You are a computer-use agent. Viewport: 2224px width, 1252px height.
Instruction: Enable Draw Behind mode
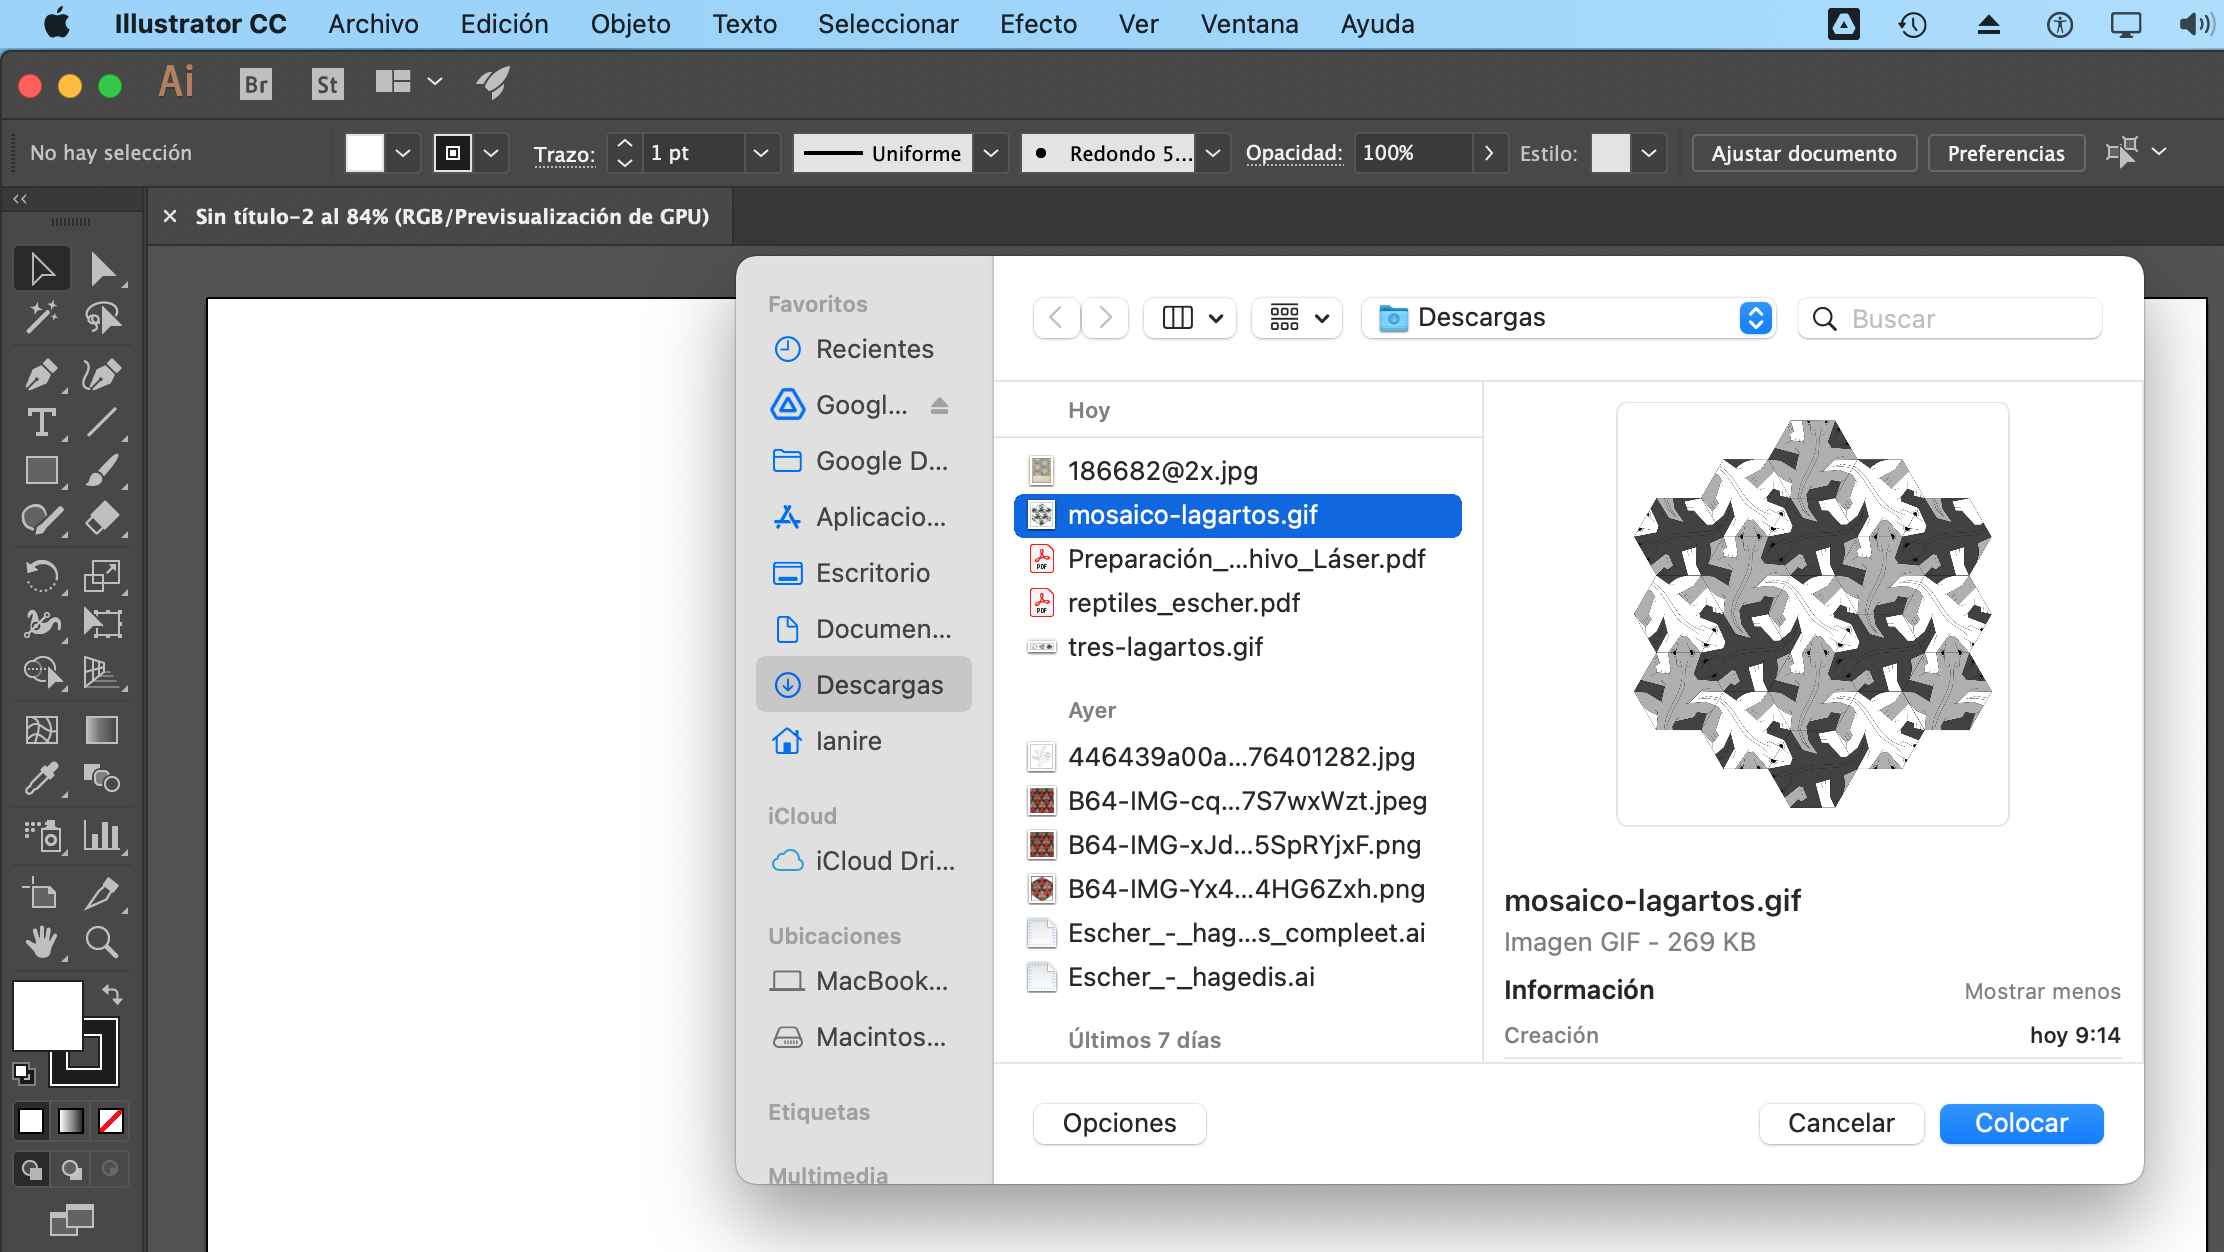pos(71,1168)
